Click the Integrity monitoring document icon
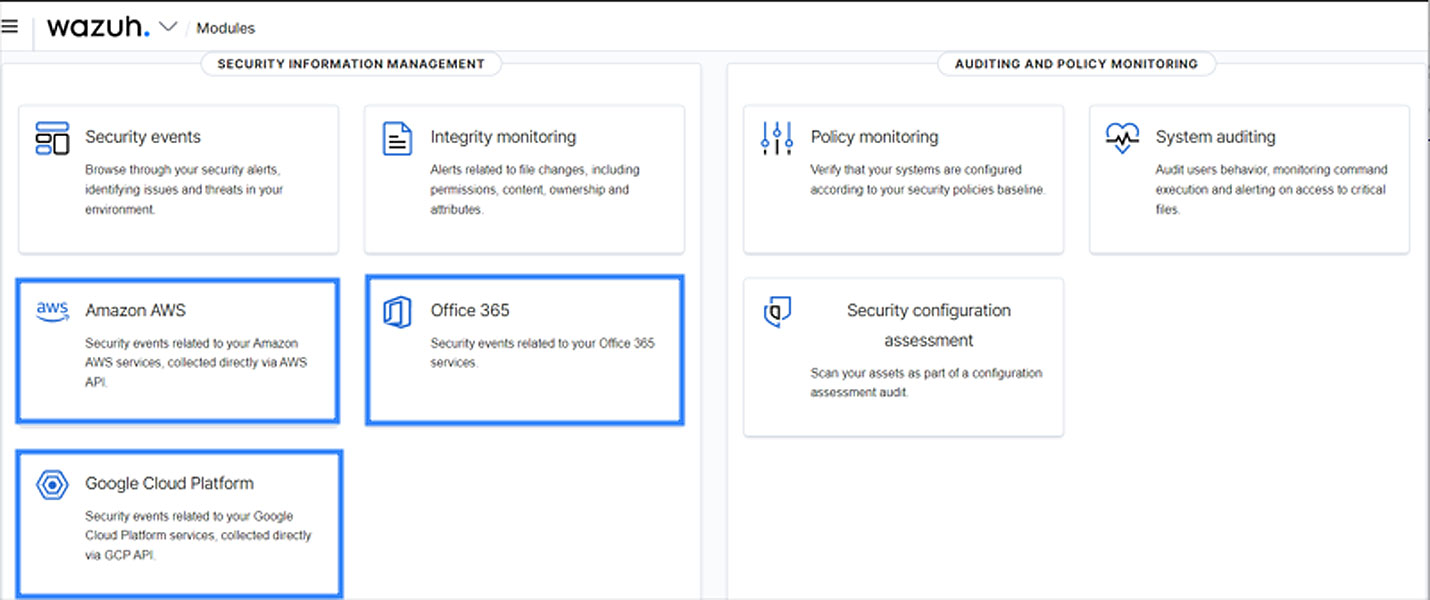1430x600 pixels. pos(398,138)
